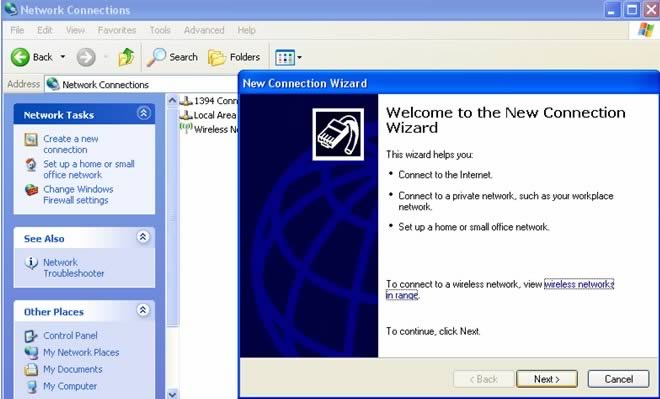Image resolution: width=660 pixels, height=399 pixels.
Task: Open the Views dropdown arrow
Action: click(x=299, y=58)
